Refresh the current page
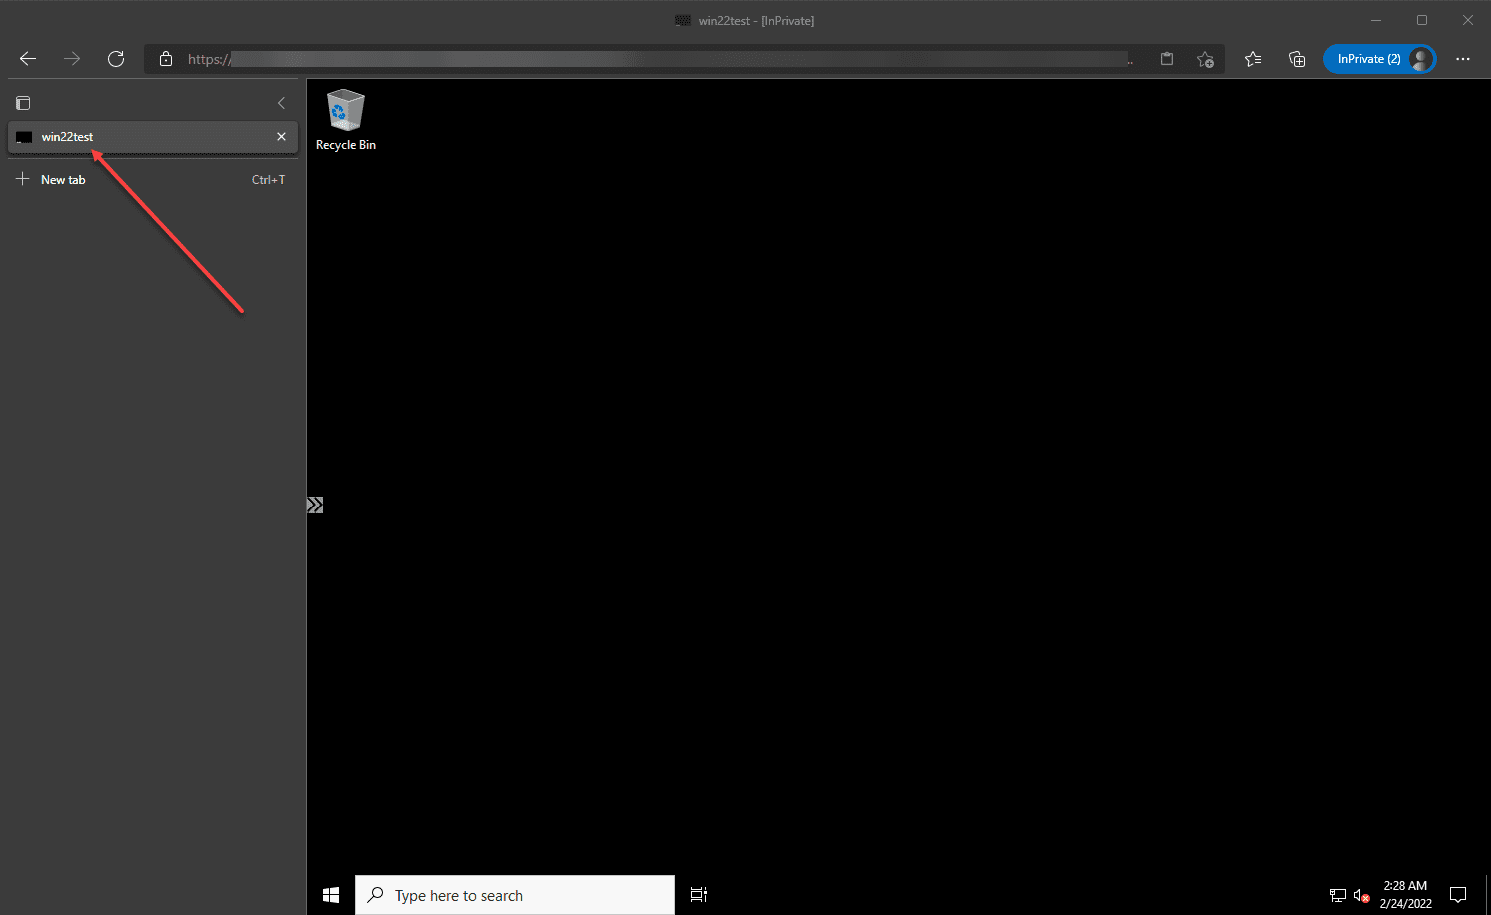1491x915 pixels. 116,59
